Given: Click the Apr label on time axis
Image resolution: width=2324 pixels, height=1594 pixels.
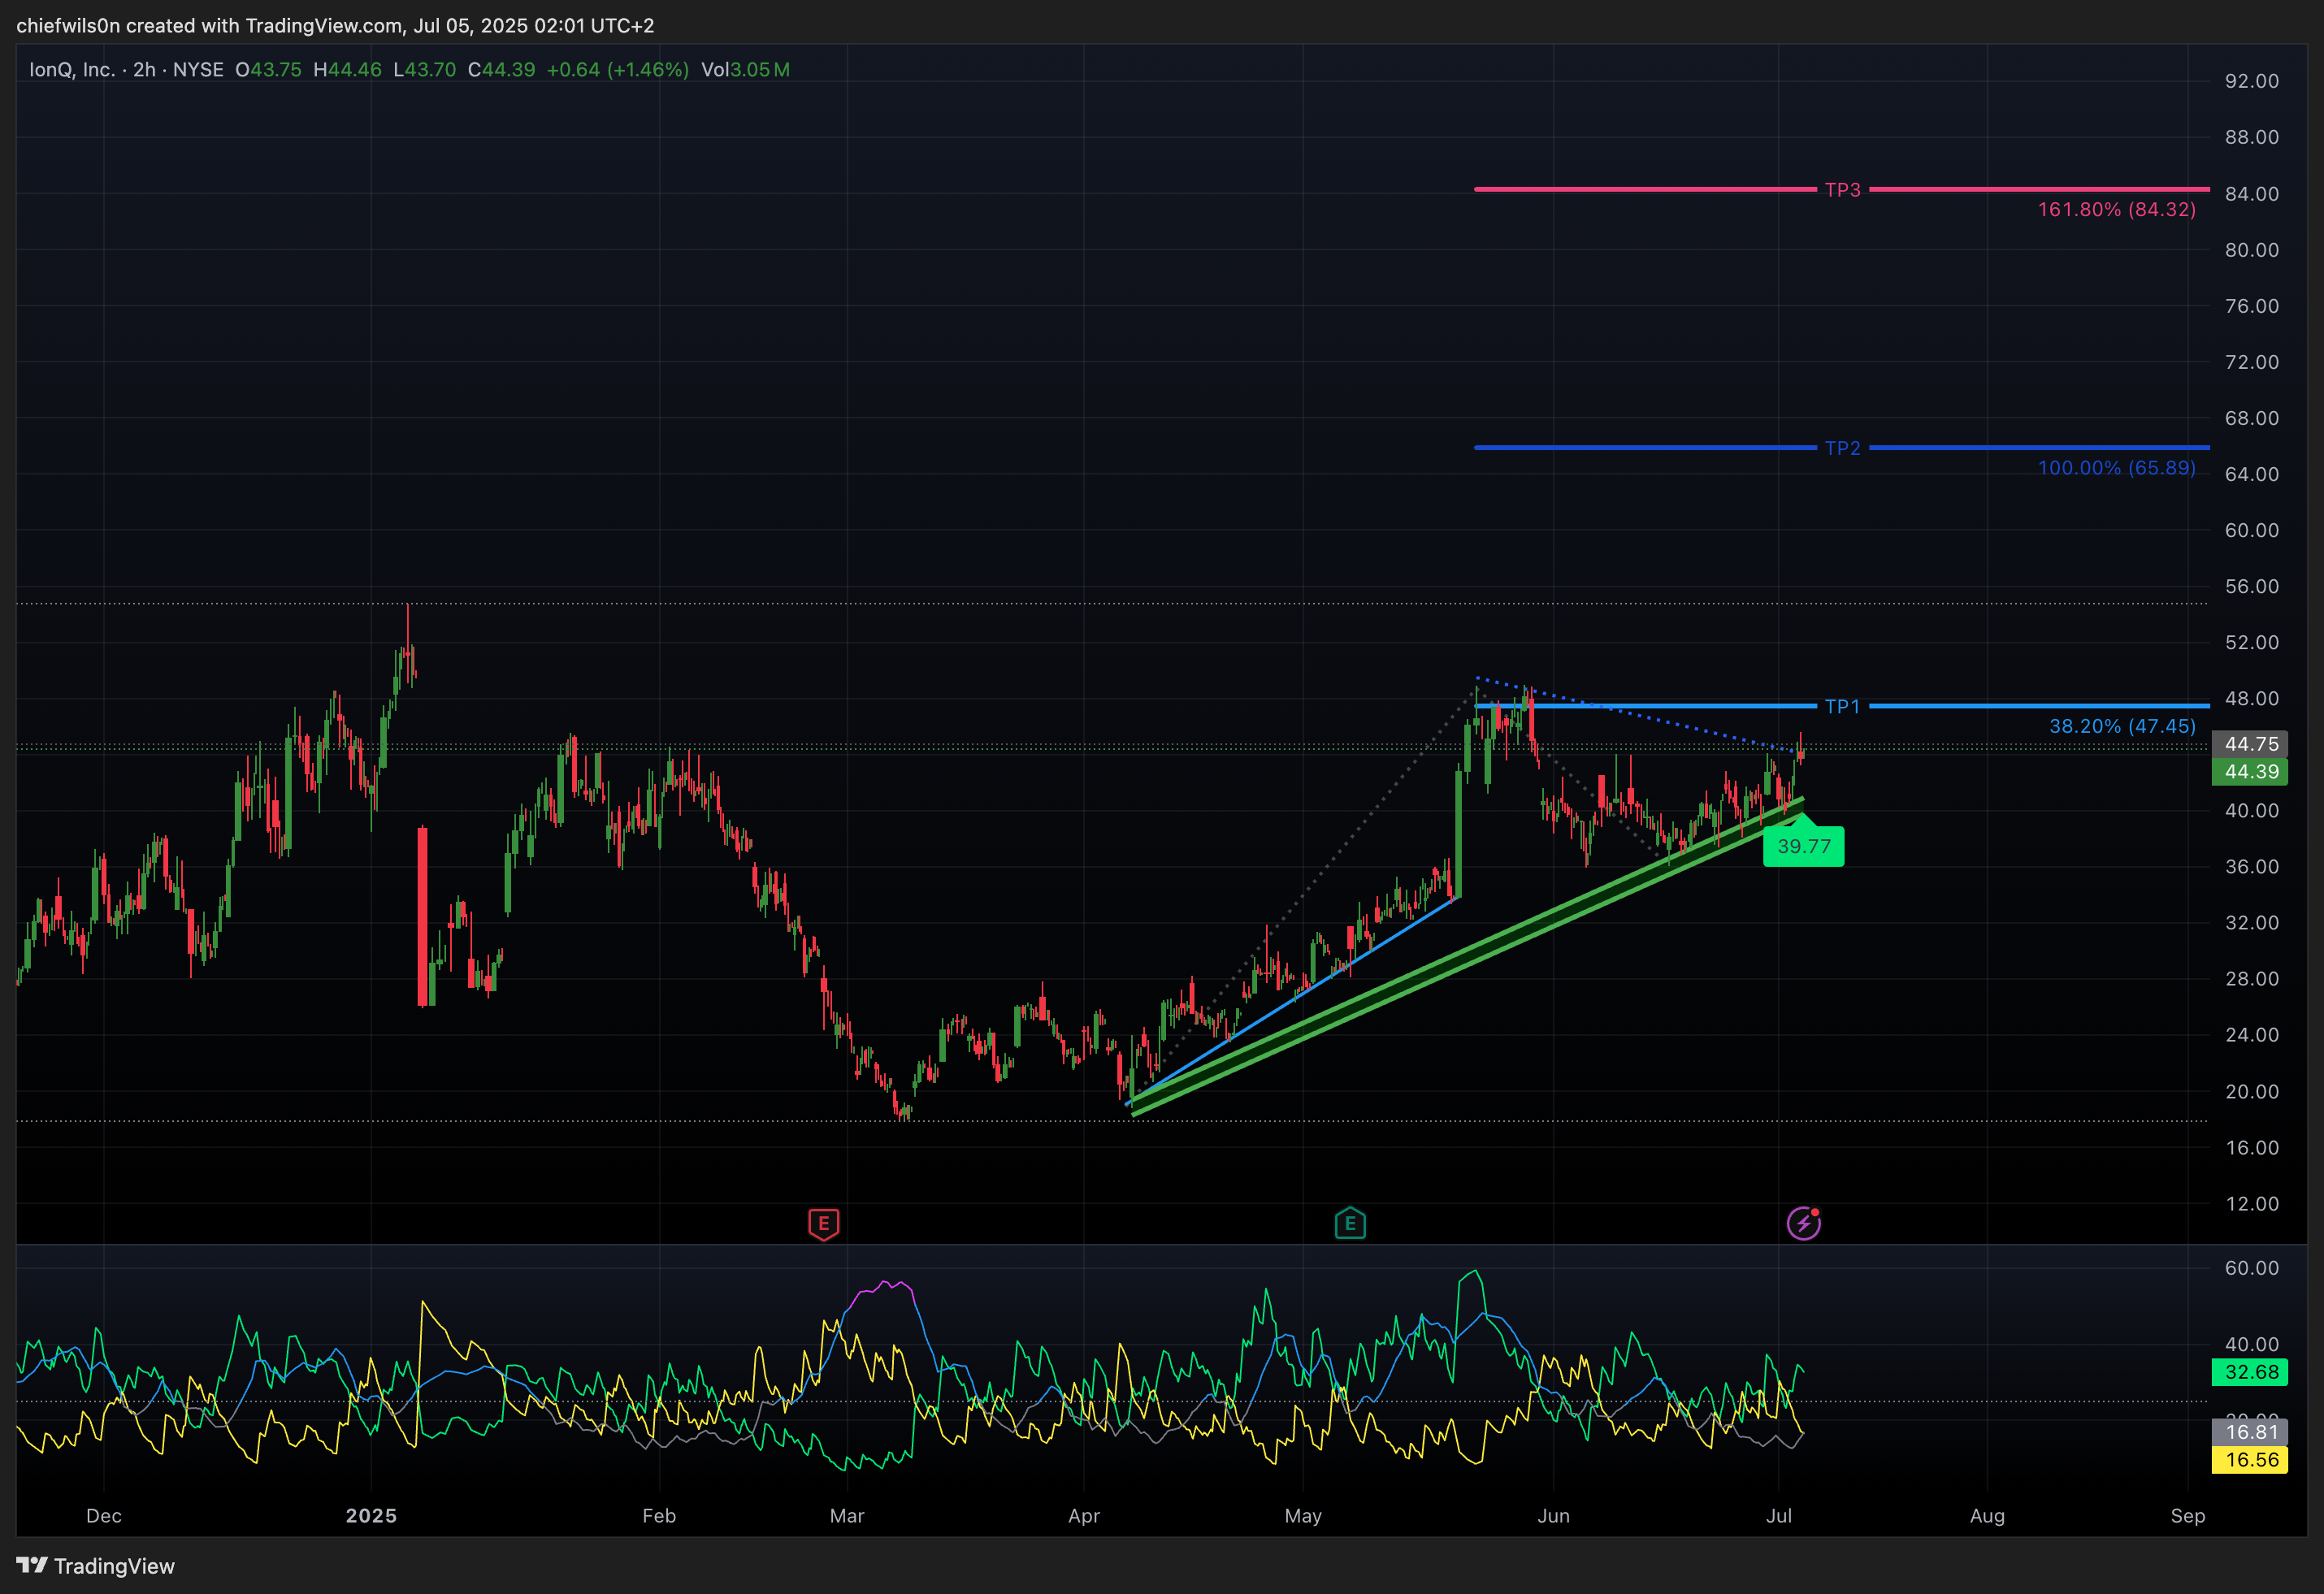Looking at the screenshot, I should tap(1084, 1516).
